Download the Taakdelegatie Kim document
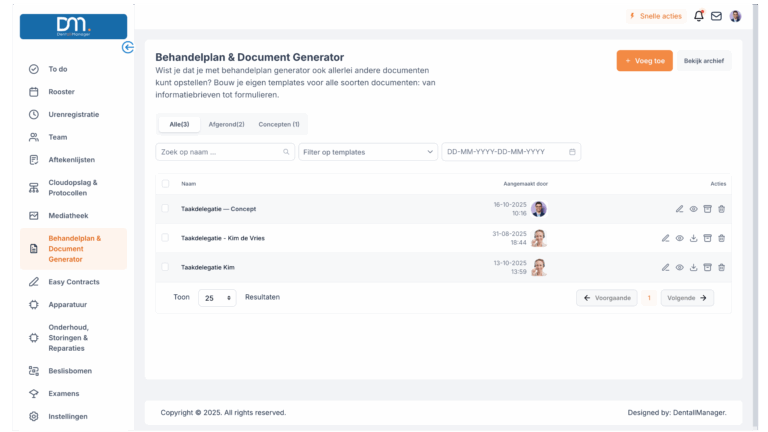This screenshot has width=768, height=432. [x=693, y=267]
